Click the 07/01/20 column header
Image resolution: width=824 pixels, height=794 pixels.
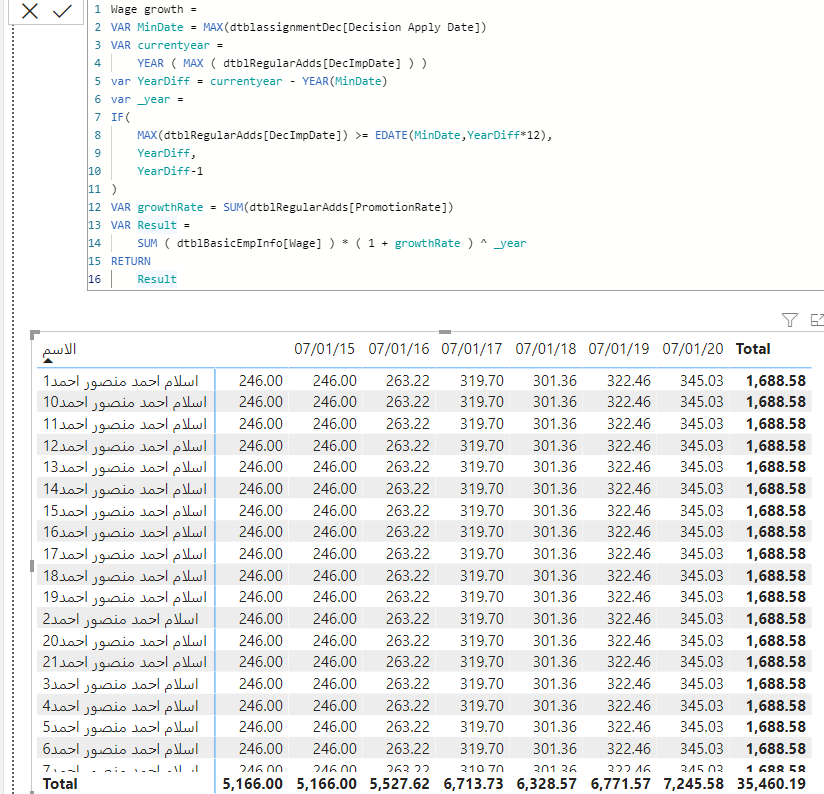click(693, 349)
